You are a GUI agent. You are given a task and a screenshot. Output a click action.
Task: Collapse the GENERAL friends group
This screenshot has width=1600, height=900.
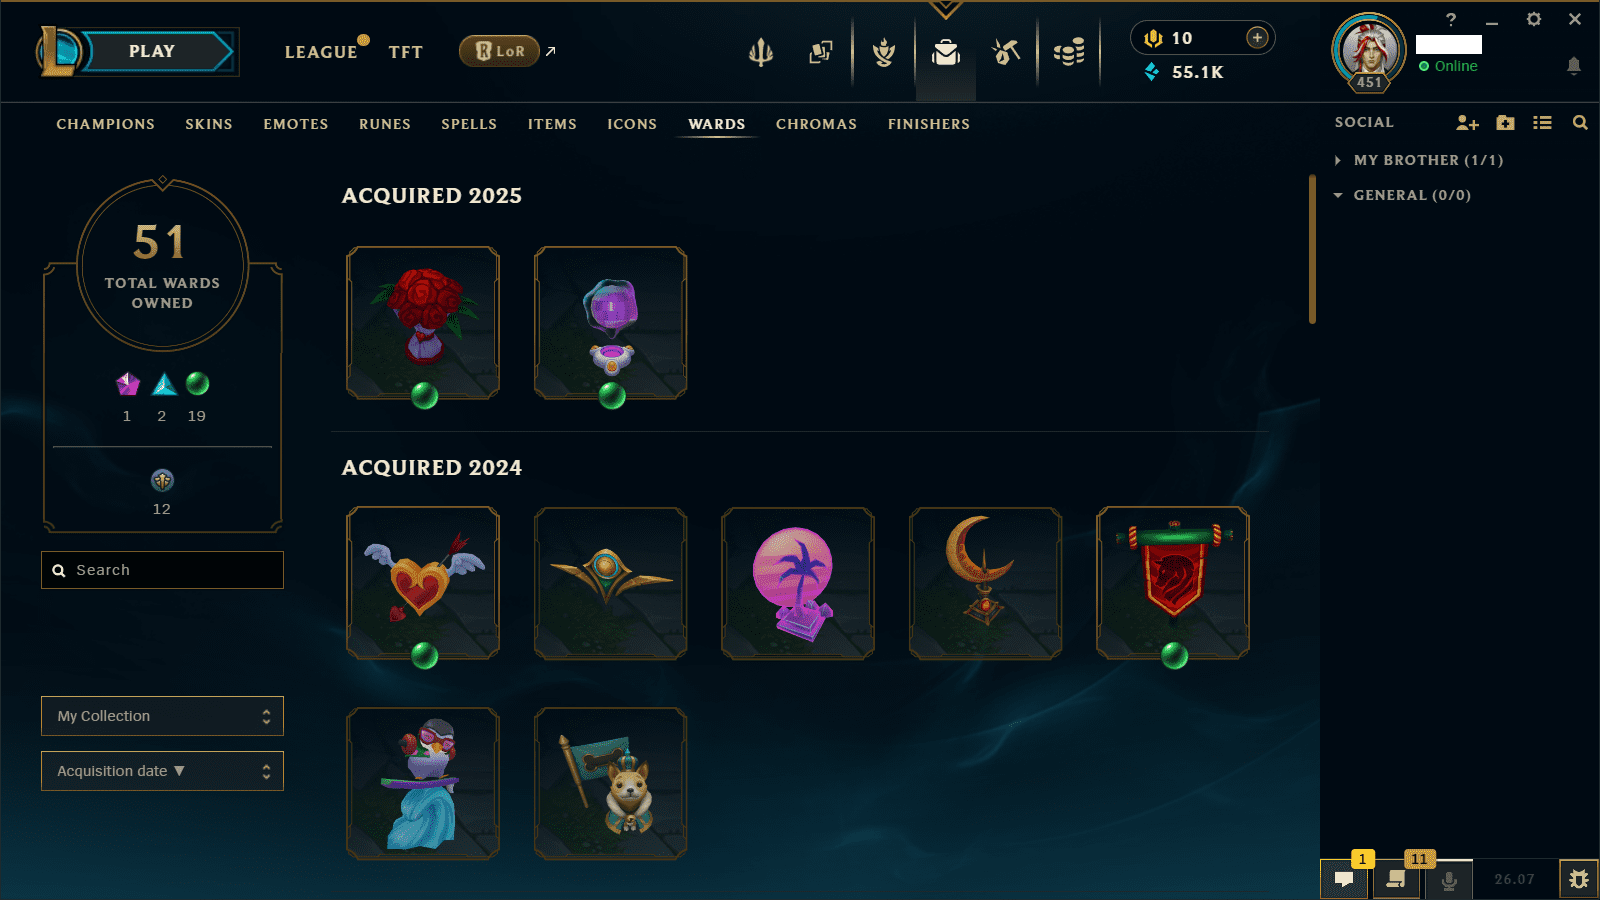[x=1402, y=195]
